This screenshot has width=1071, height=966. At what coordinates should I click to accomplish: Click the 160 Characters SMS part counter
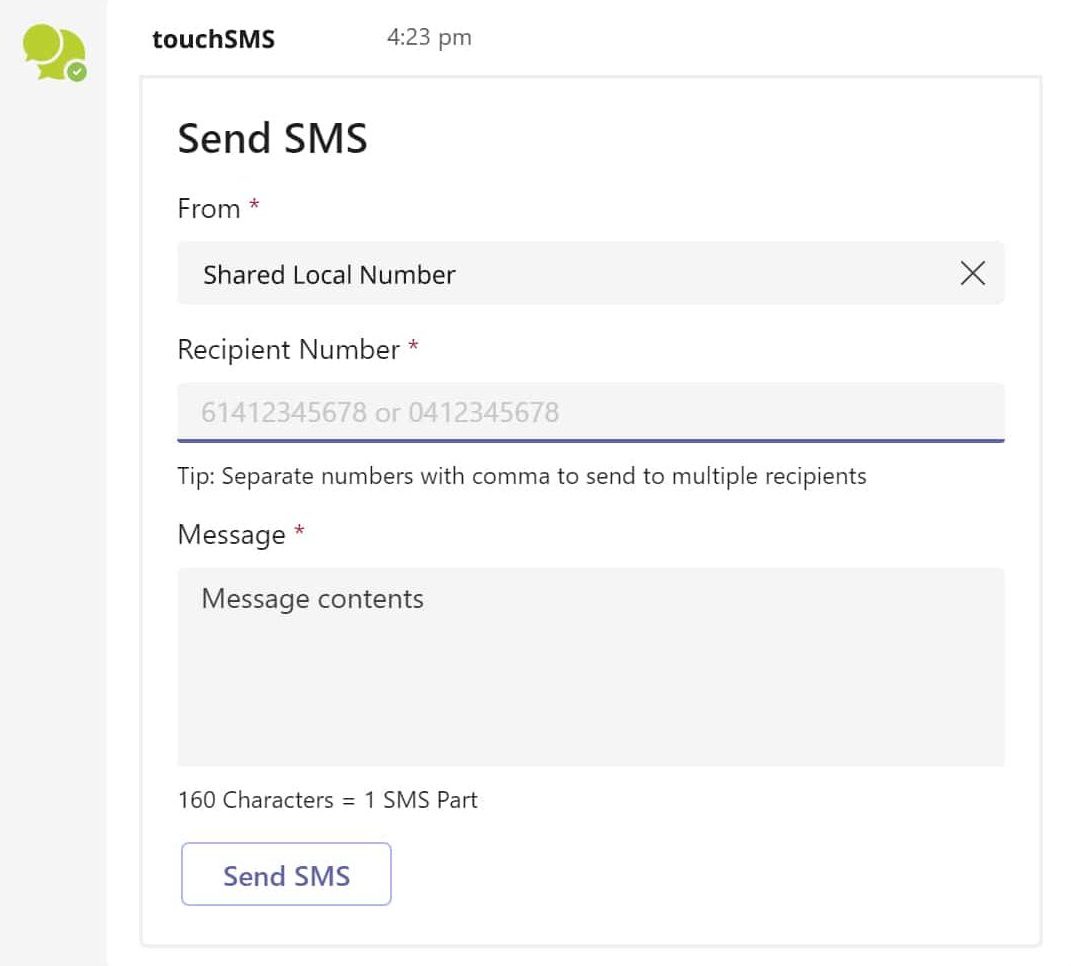click(327, 800)
